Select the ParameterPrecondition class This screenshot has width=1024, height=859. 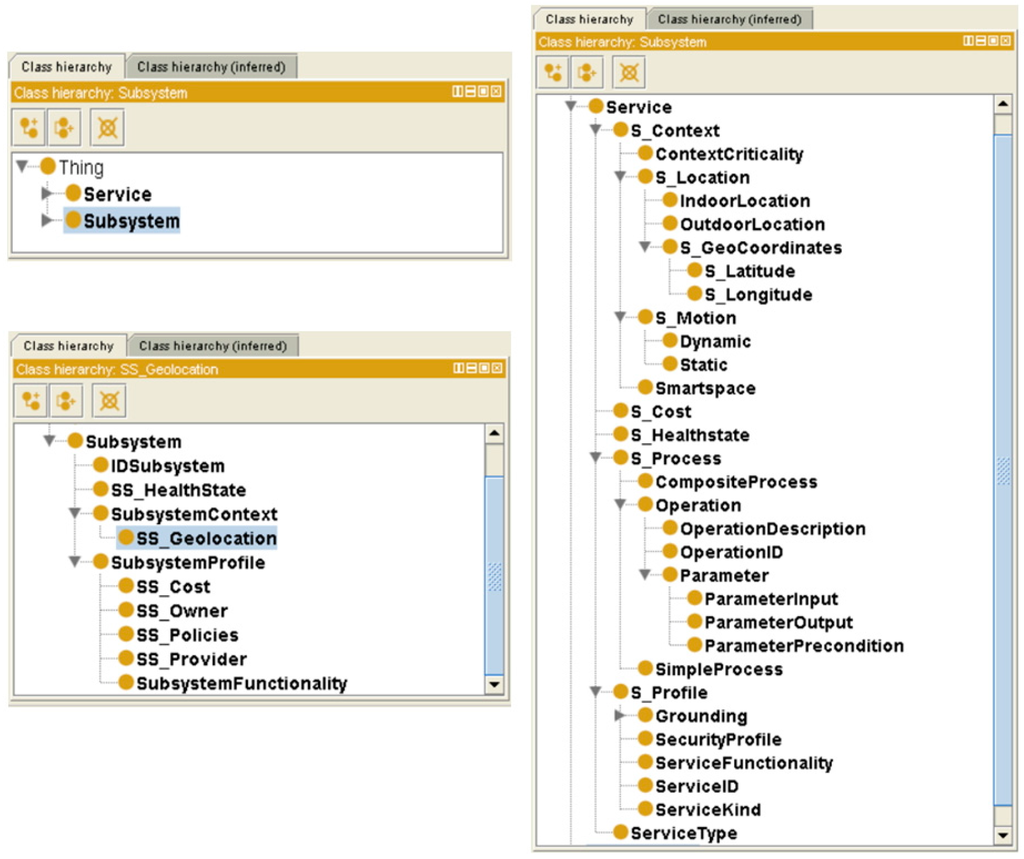[x=803, y=646]
